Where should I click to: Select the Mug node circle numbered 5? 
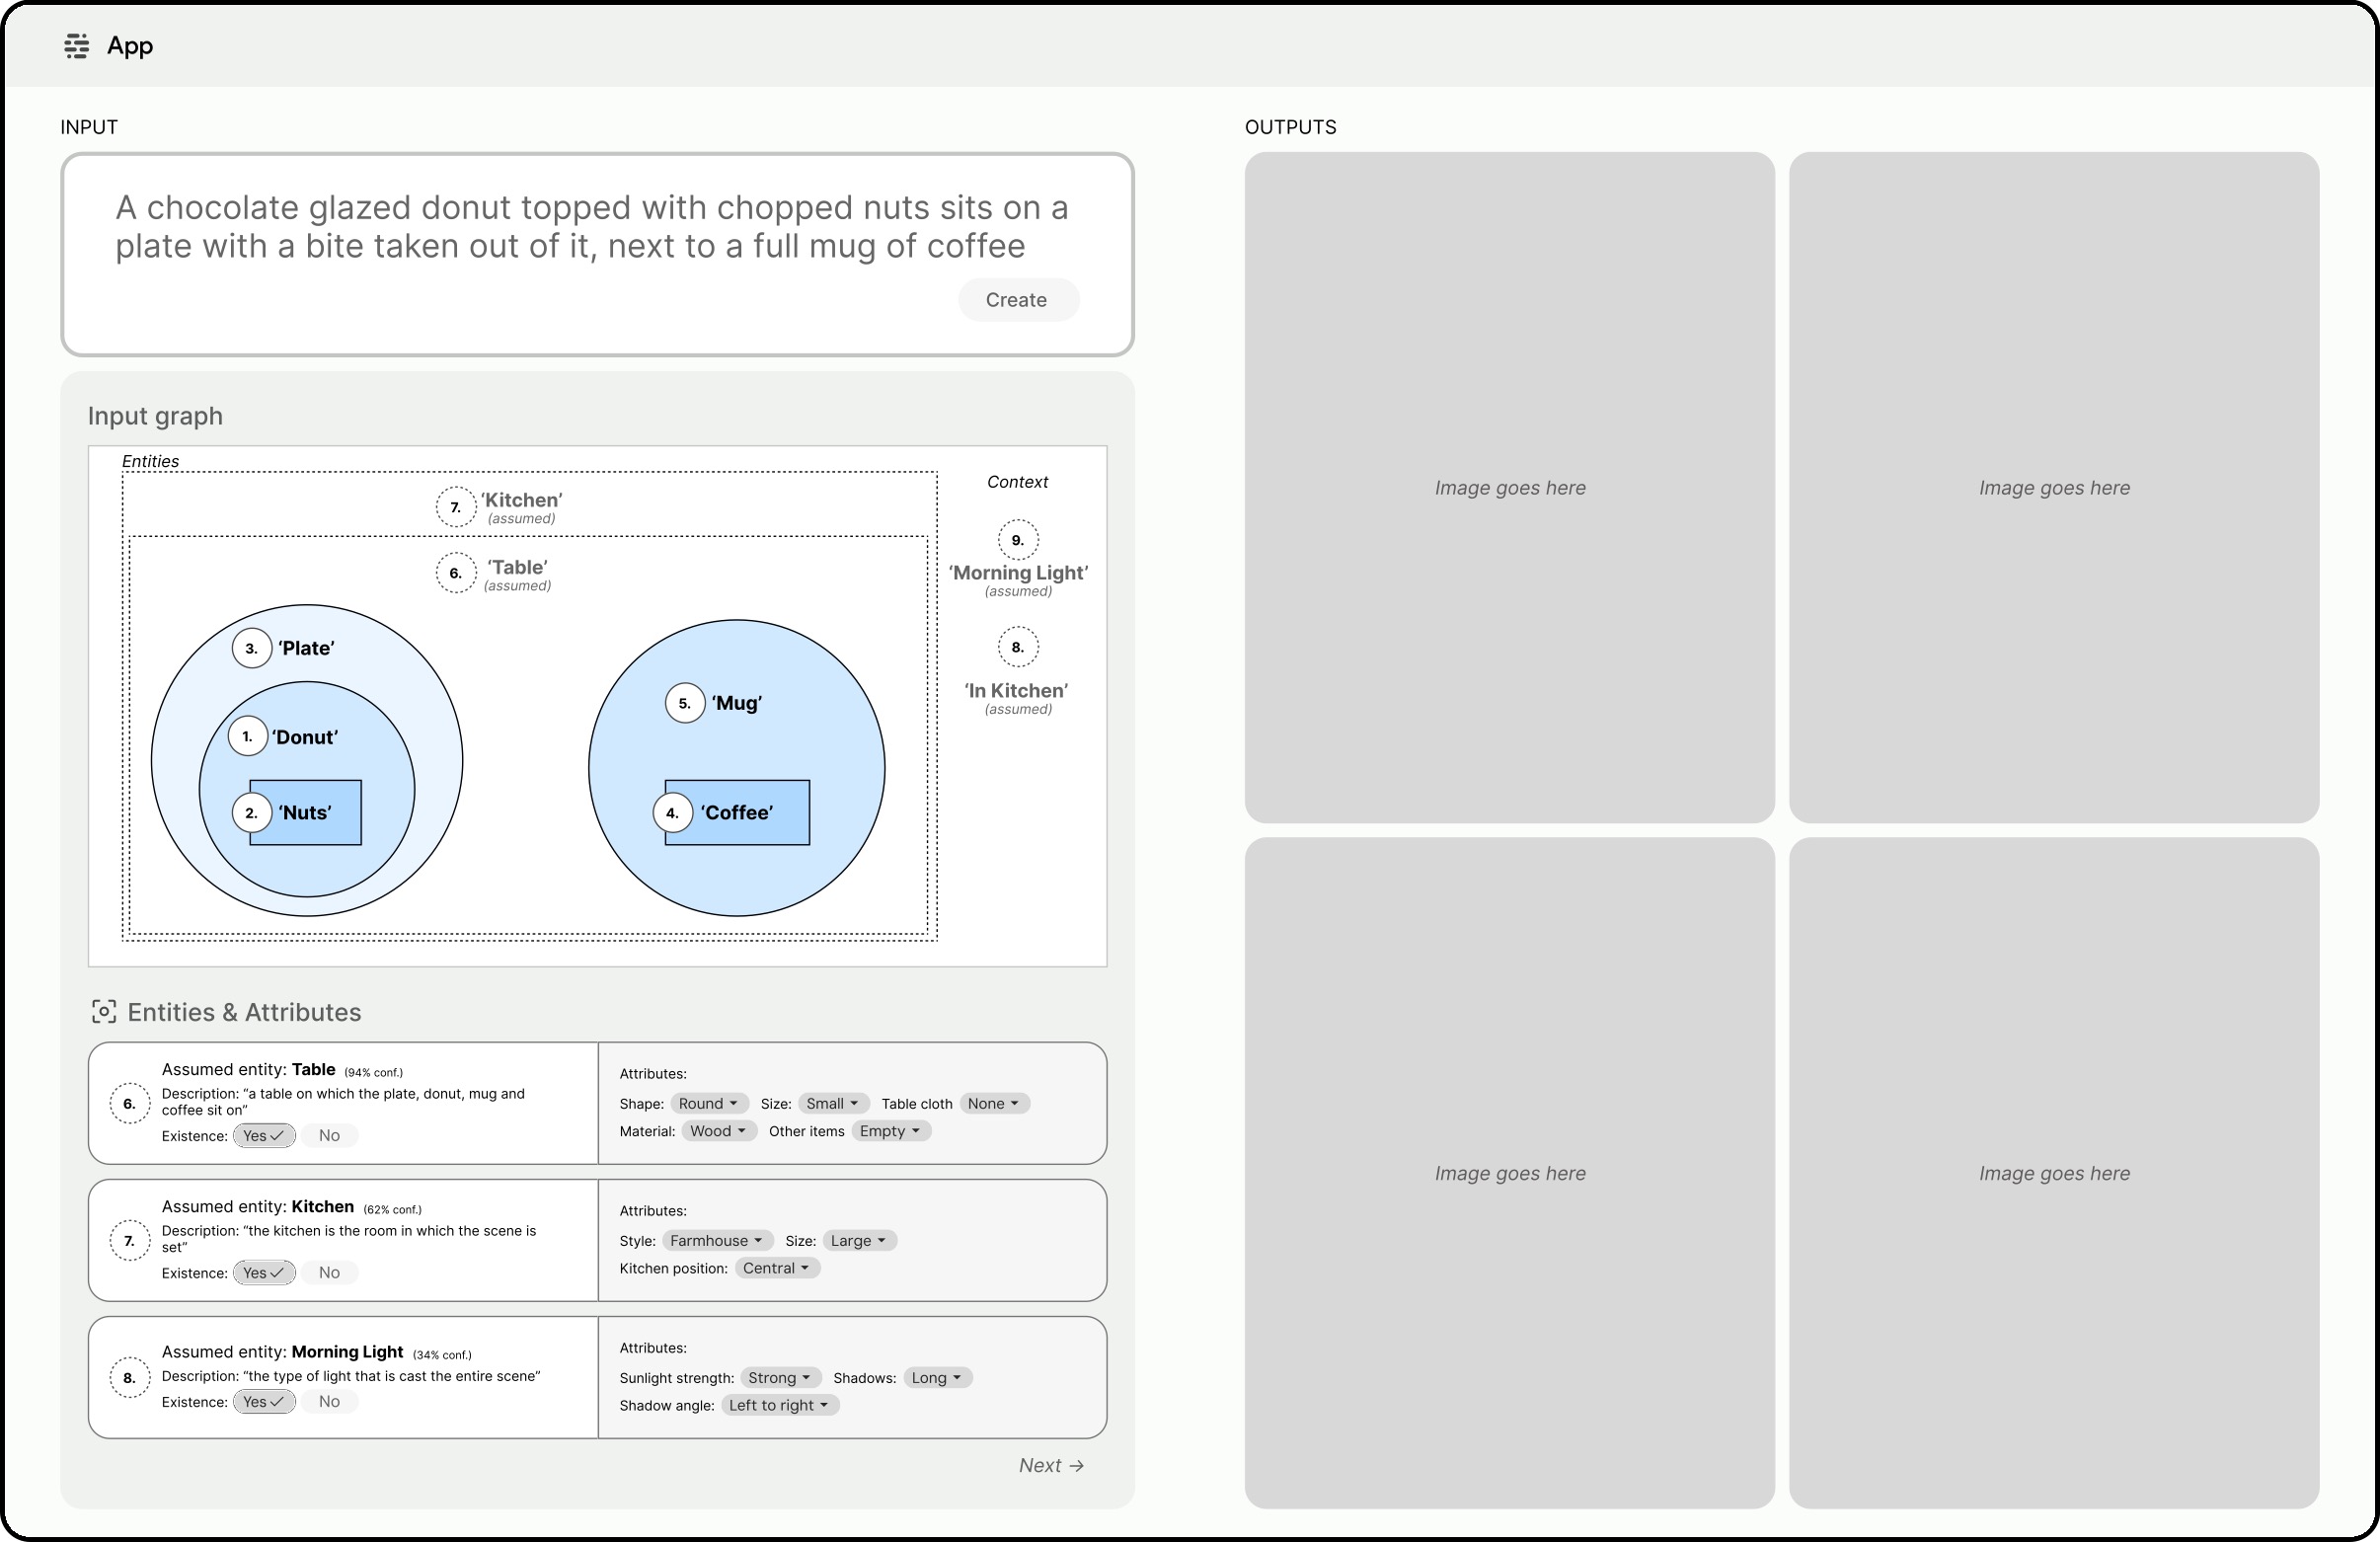click(x=684, y=703)
